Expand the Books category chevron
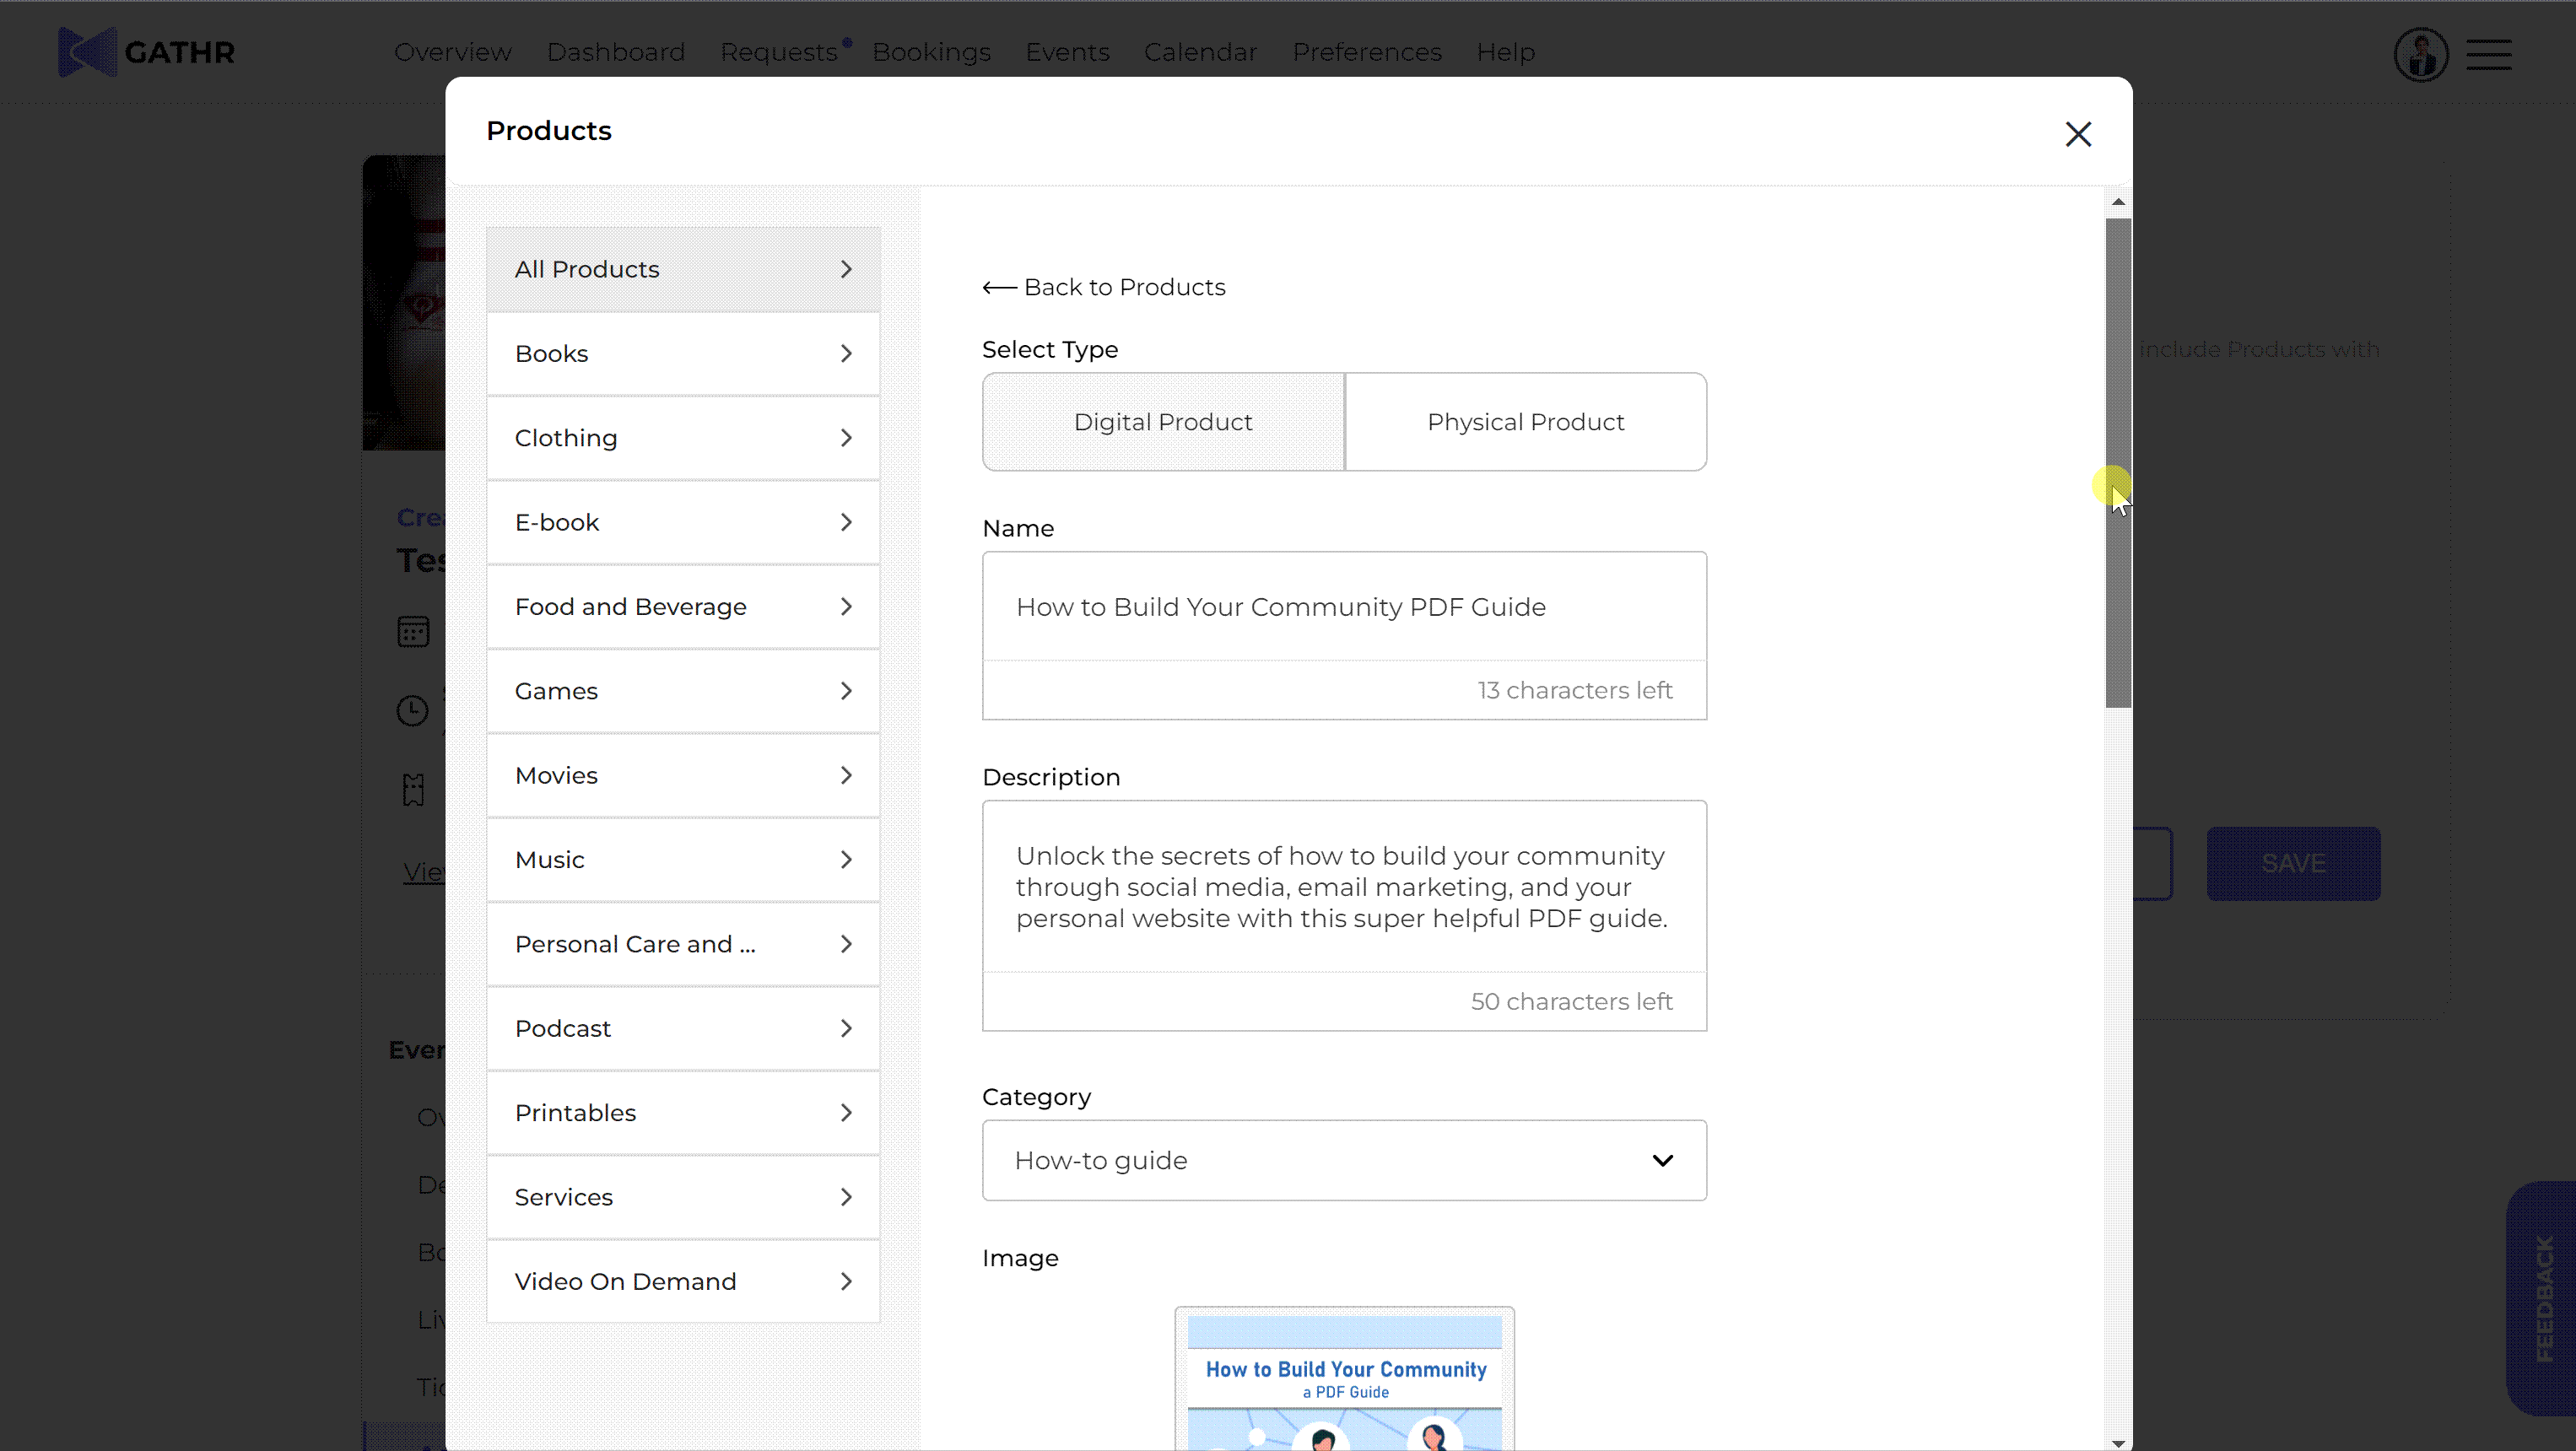 [846, 354]
